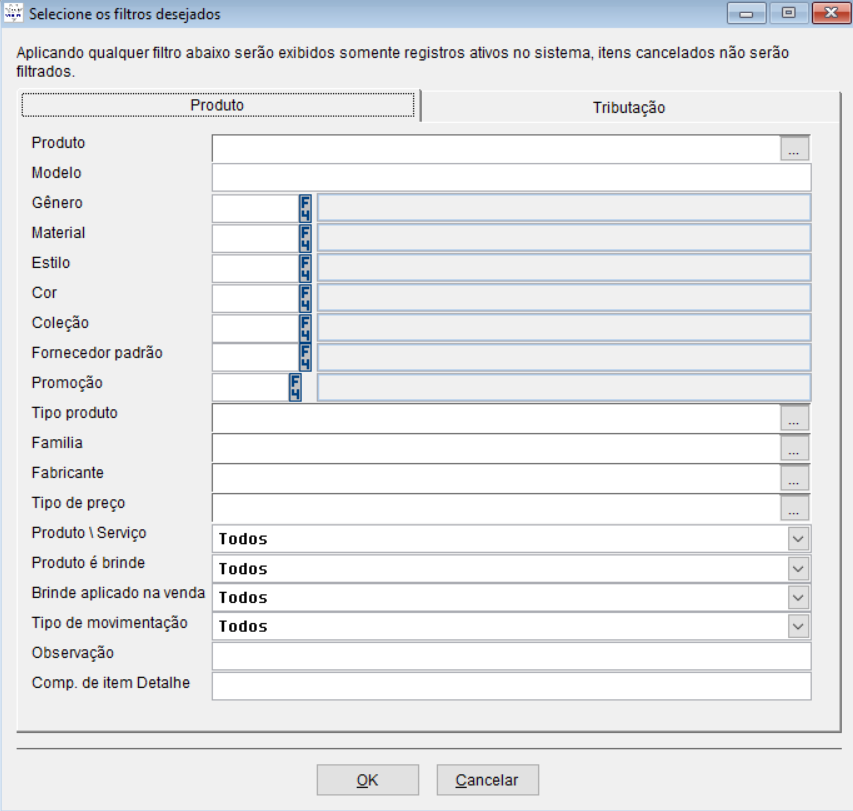Switch to the Tributação tab

tap(629, 107)
